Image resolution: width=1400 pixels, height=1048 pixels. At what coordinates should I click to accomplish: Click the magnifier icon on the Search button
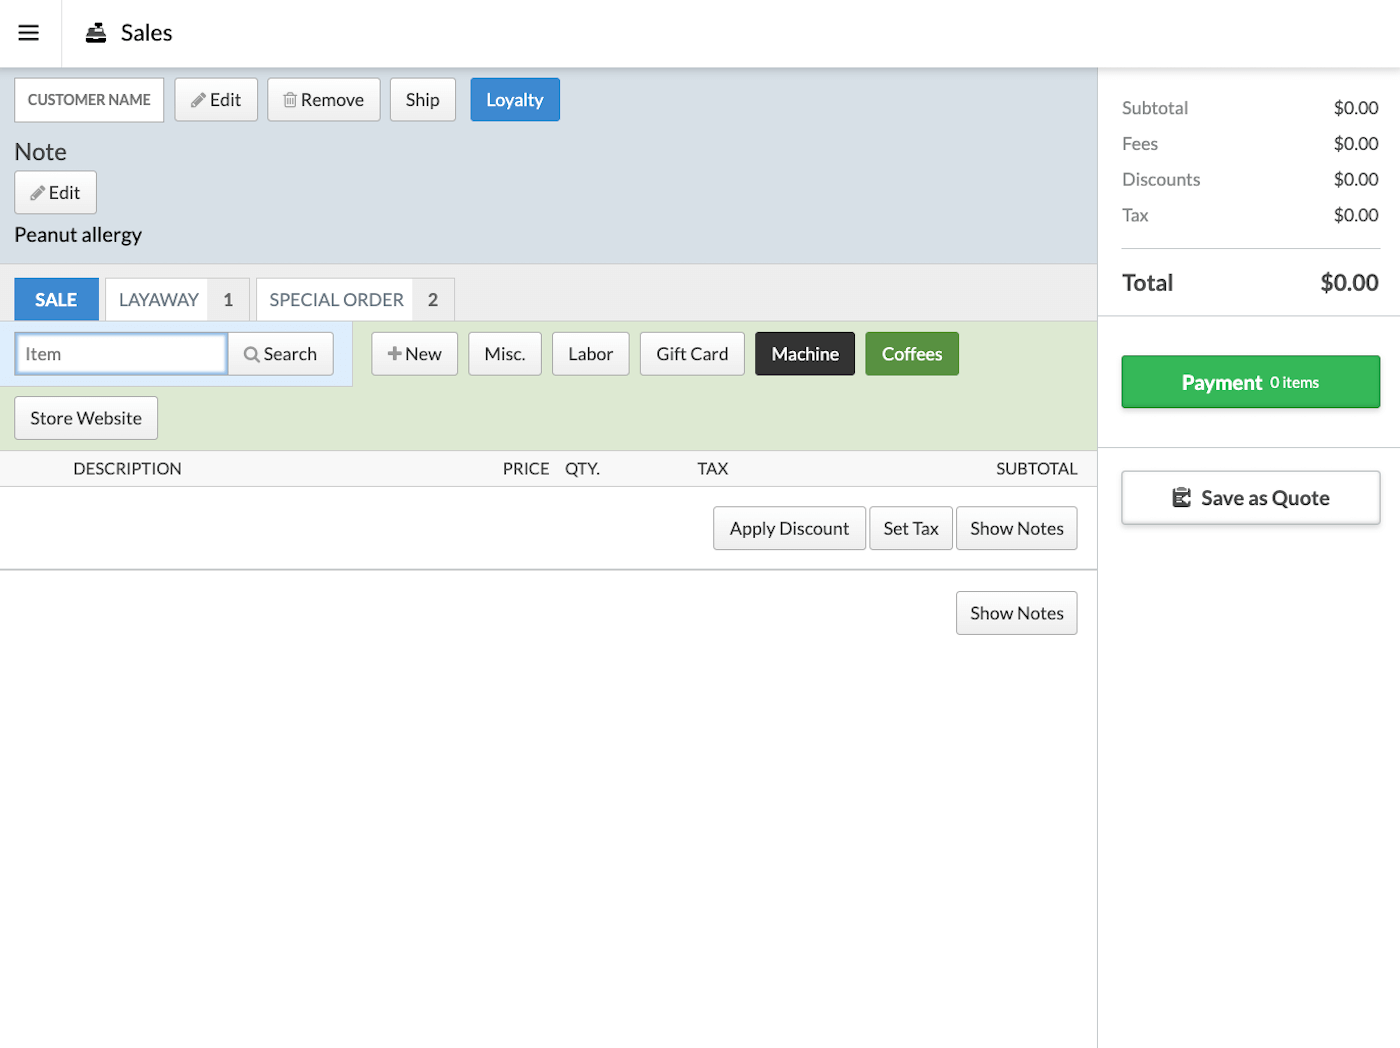point(251,354)
